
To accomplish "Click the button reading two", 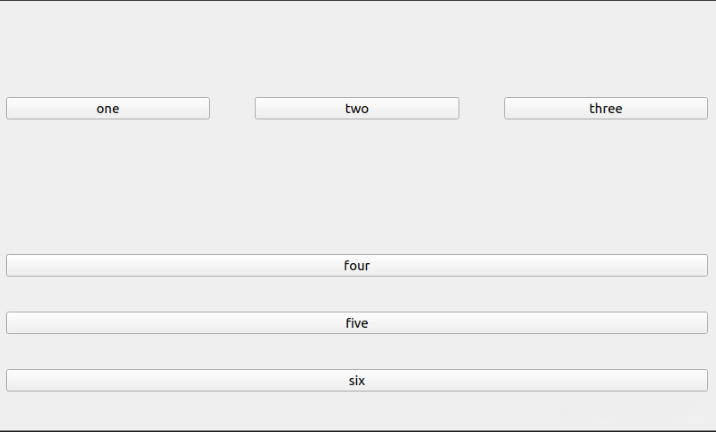I will 357,108.
